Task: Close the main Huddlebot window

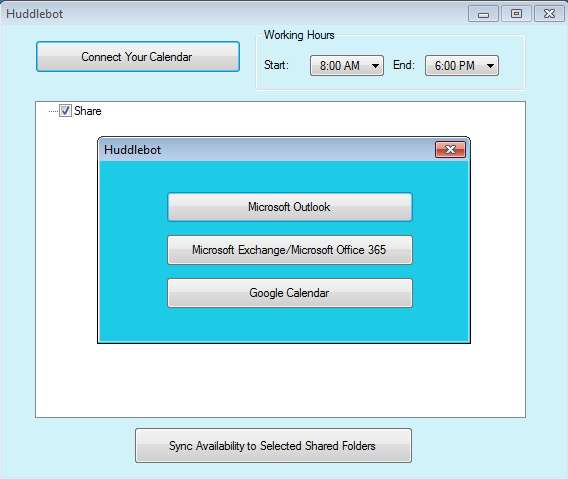Action: click(x=549, y=14)
